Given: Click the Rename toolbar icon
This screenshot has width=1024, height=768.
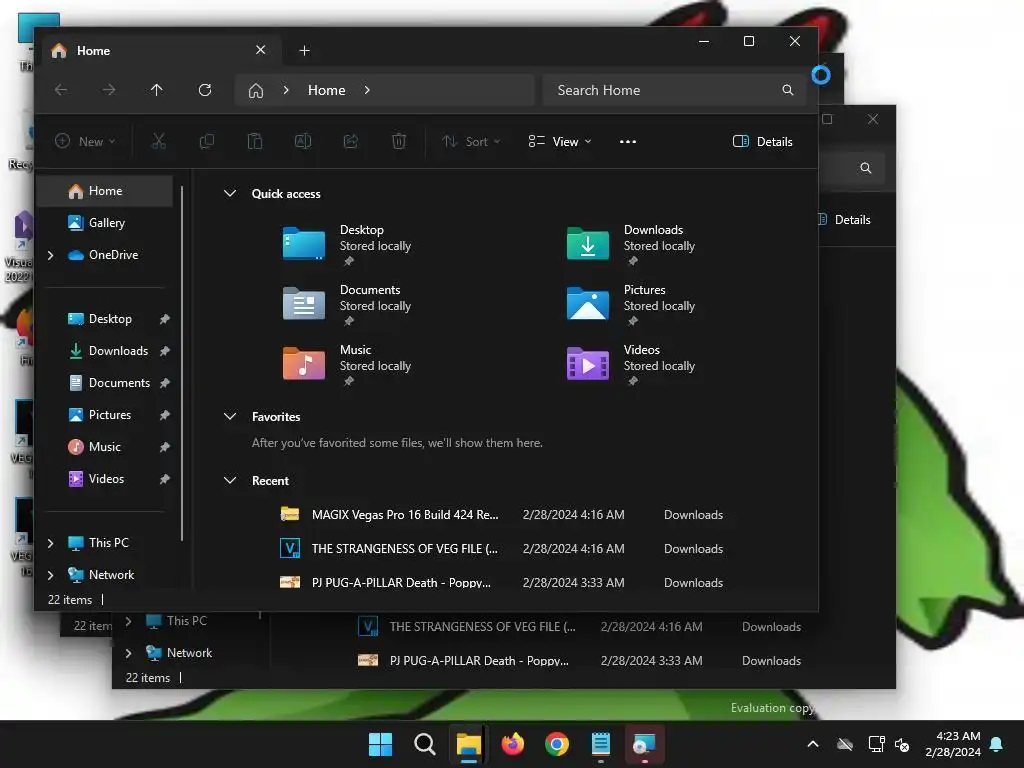Looking at the screenshot, I should [303, 141].
